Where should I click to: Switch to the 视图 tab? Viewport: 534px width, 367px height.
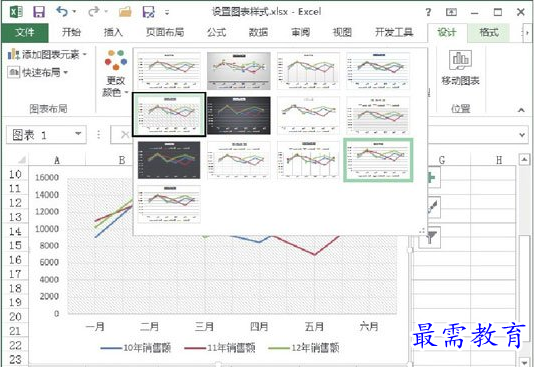(342, 32)
